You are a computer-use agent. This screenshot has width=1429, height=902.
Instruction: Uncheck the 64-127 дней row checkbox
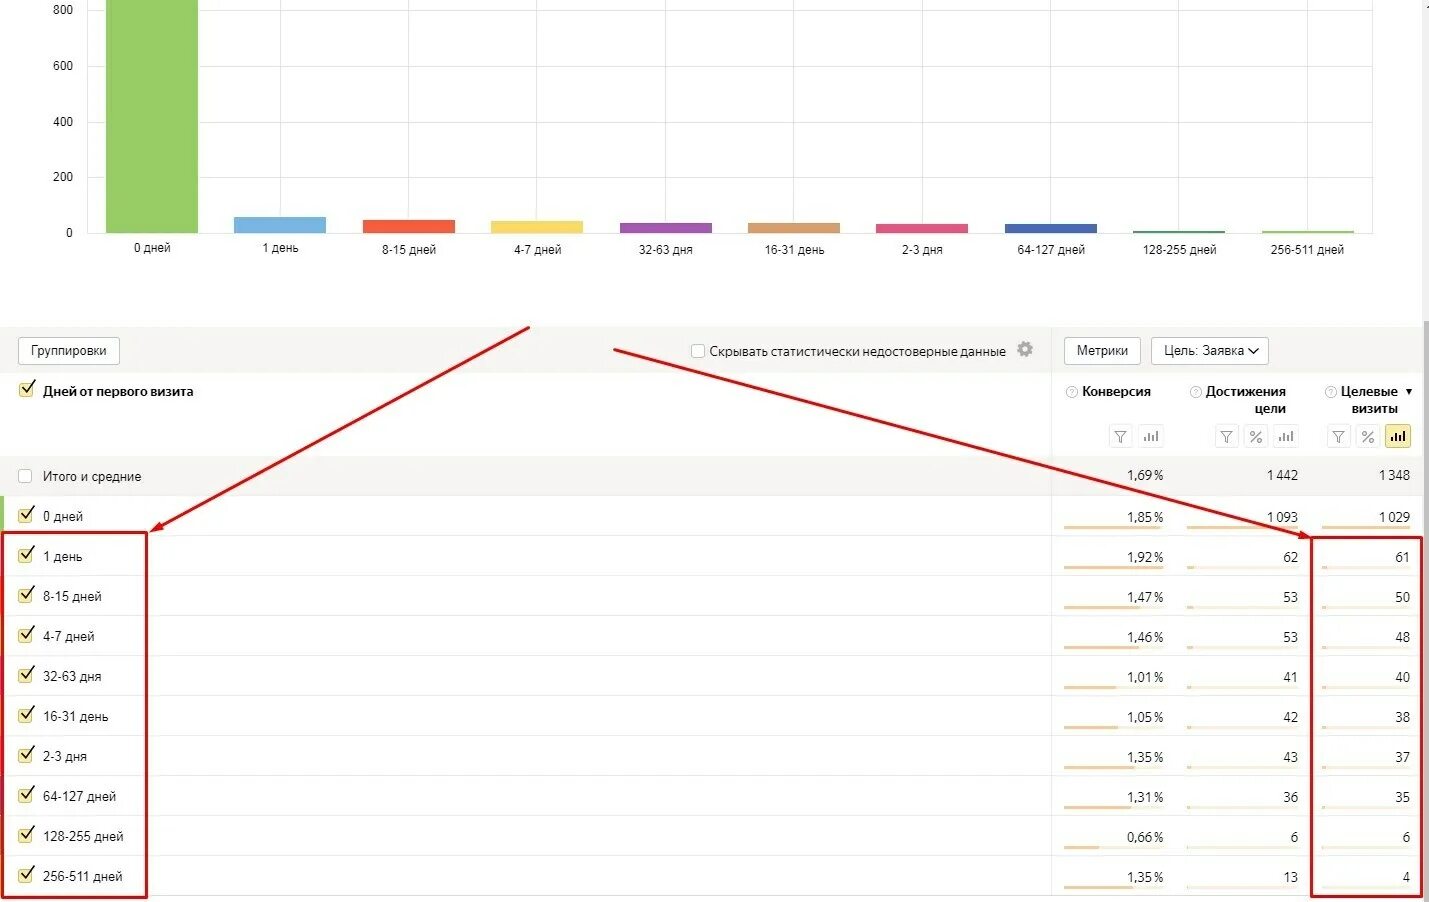[x=27, y=795]
